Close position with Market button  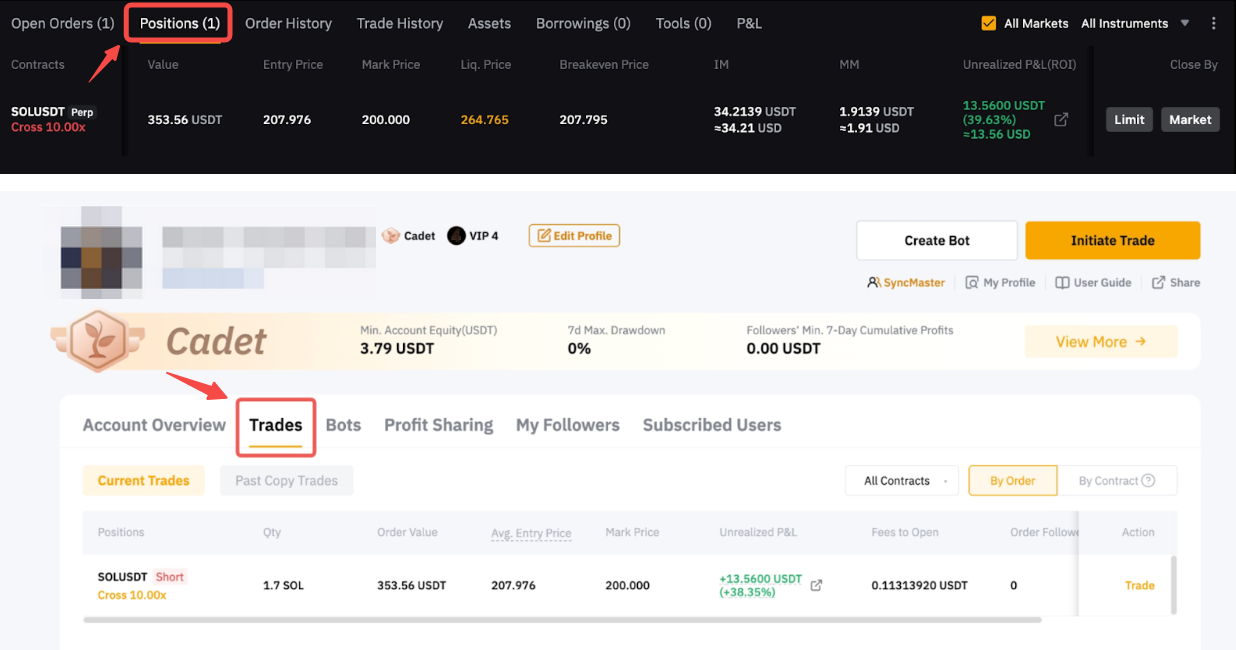[x=1190, y=120]
